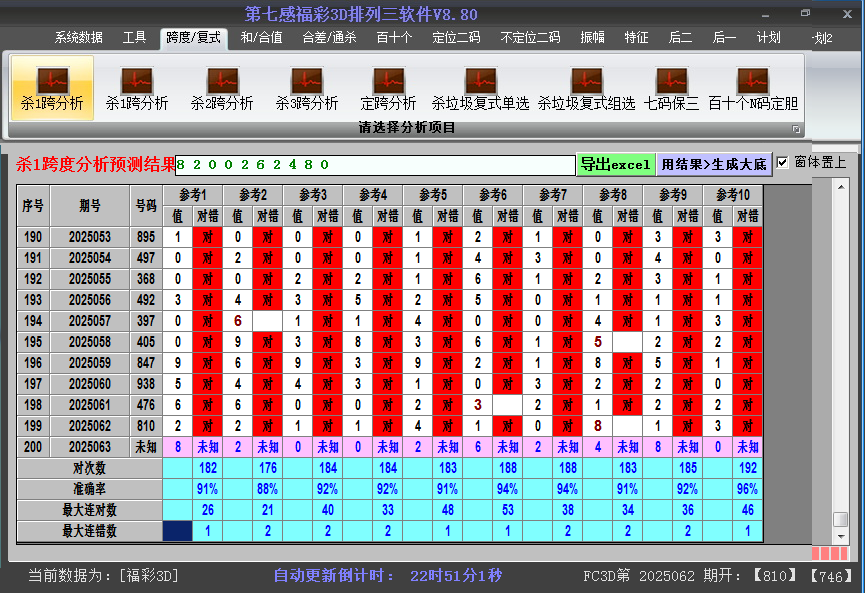
Task: Open the 工具 menu tab
Action: point(134,38)
